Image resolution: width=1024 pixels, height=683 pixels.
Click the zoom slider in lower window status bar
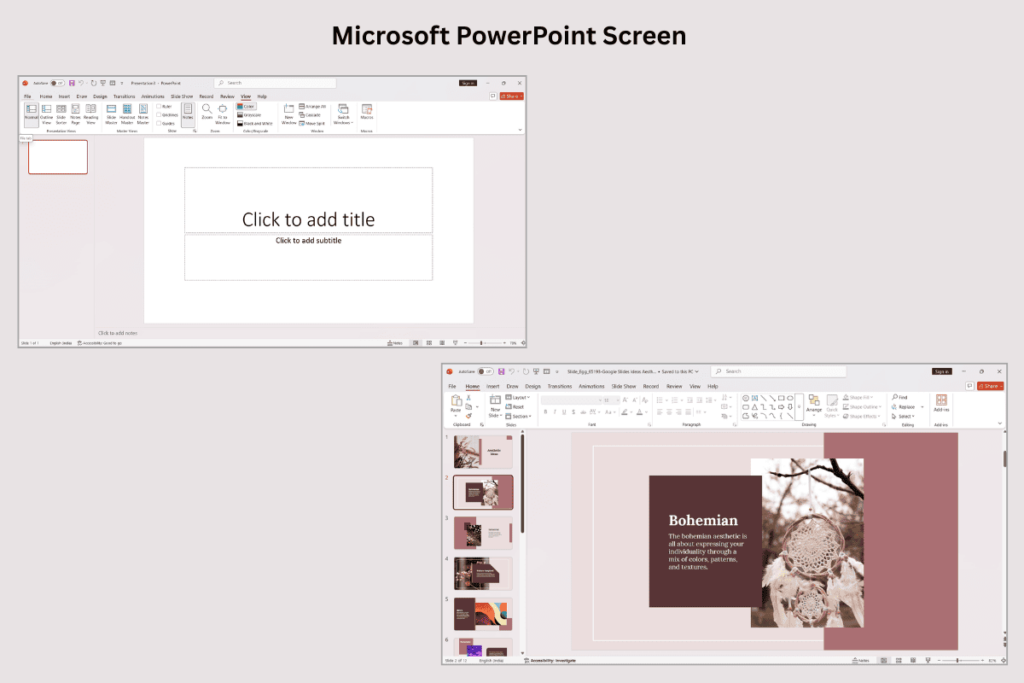point(960,661)
